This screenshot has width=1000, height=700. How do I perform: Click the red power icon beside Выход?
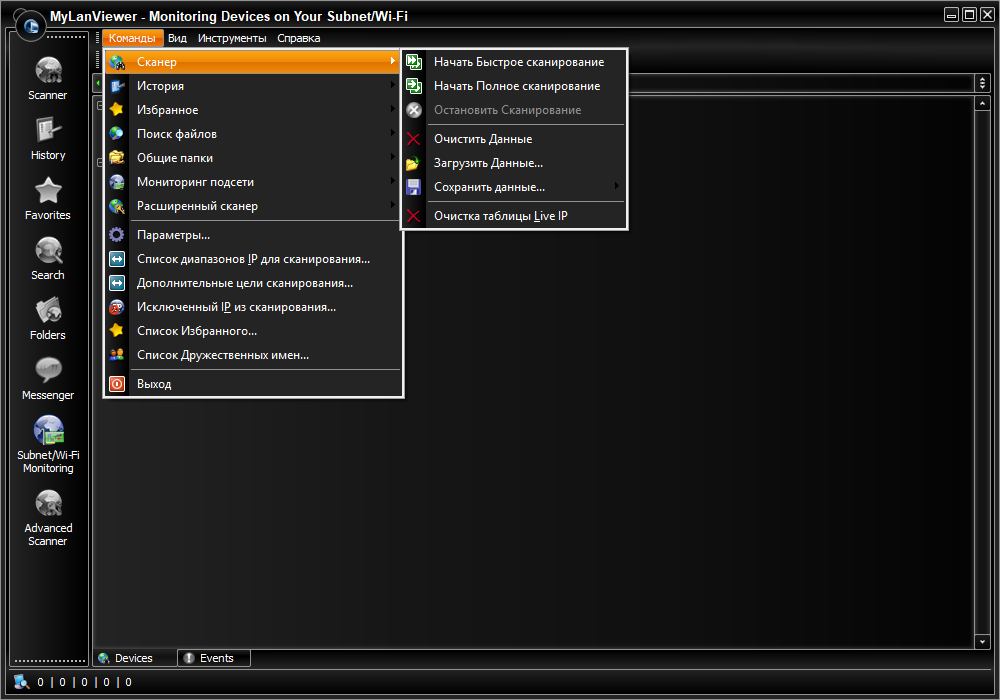(117, 384)
